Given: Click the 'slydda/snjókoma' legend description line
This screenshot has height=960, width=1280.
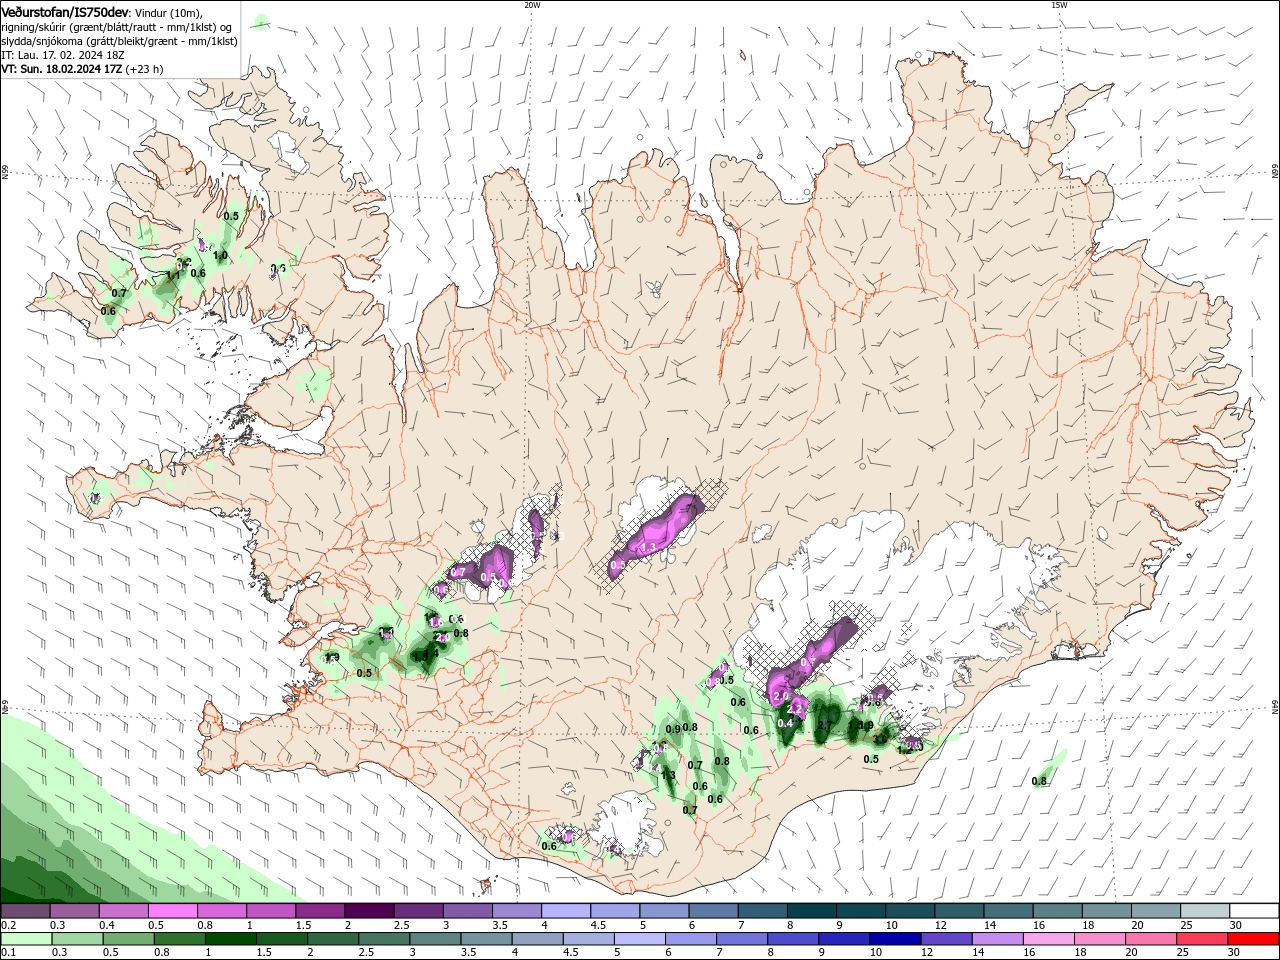Looking at the screenshot, I should (119, 41).
